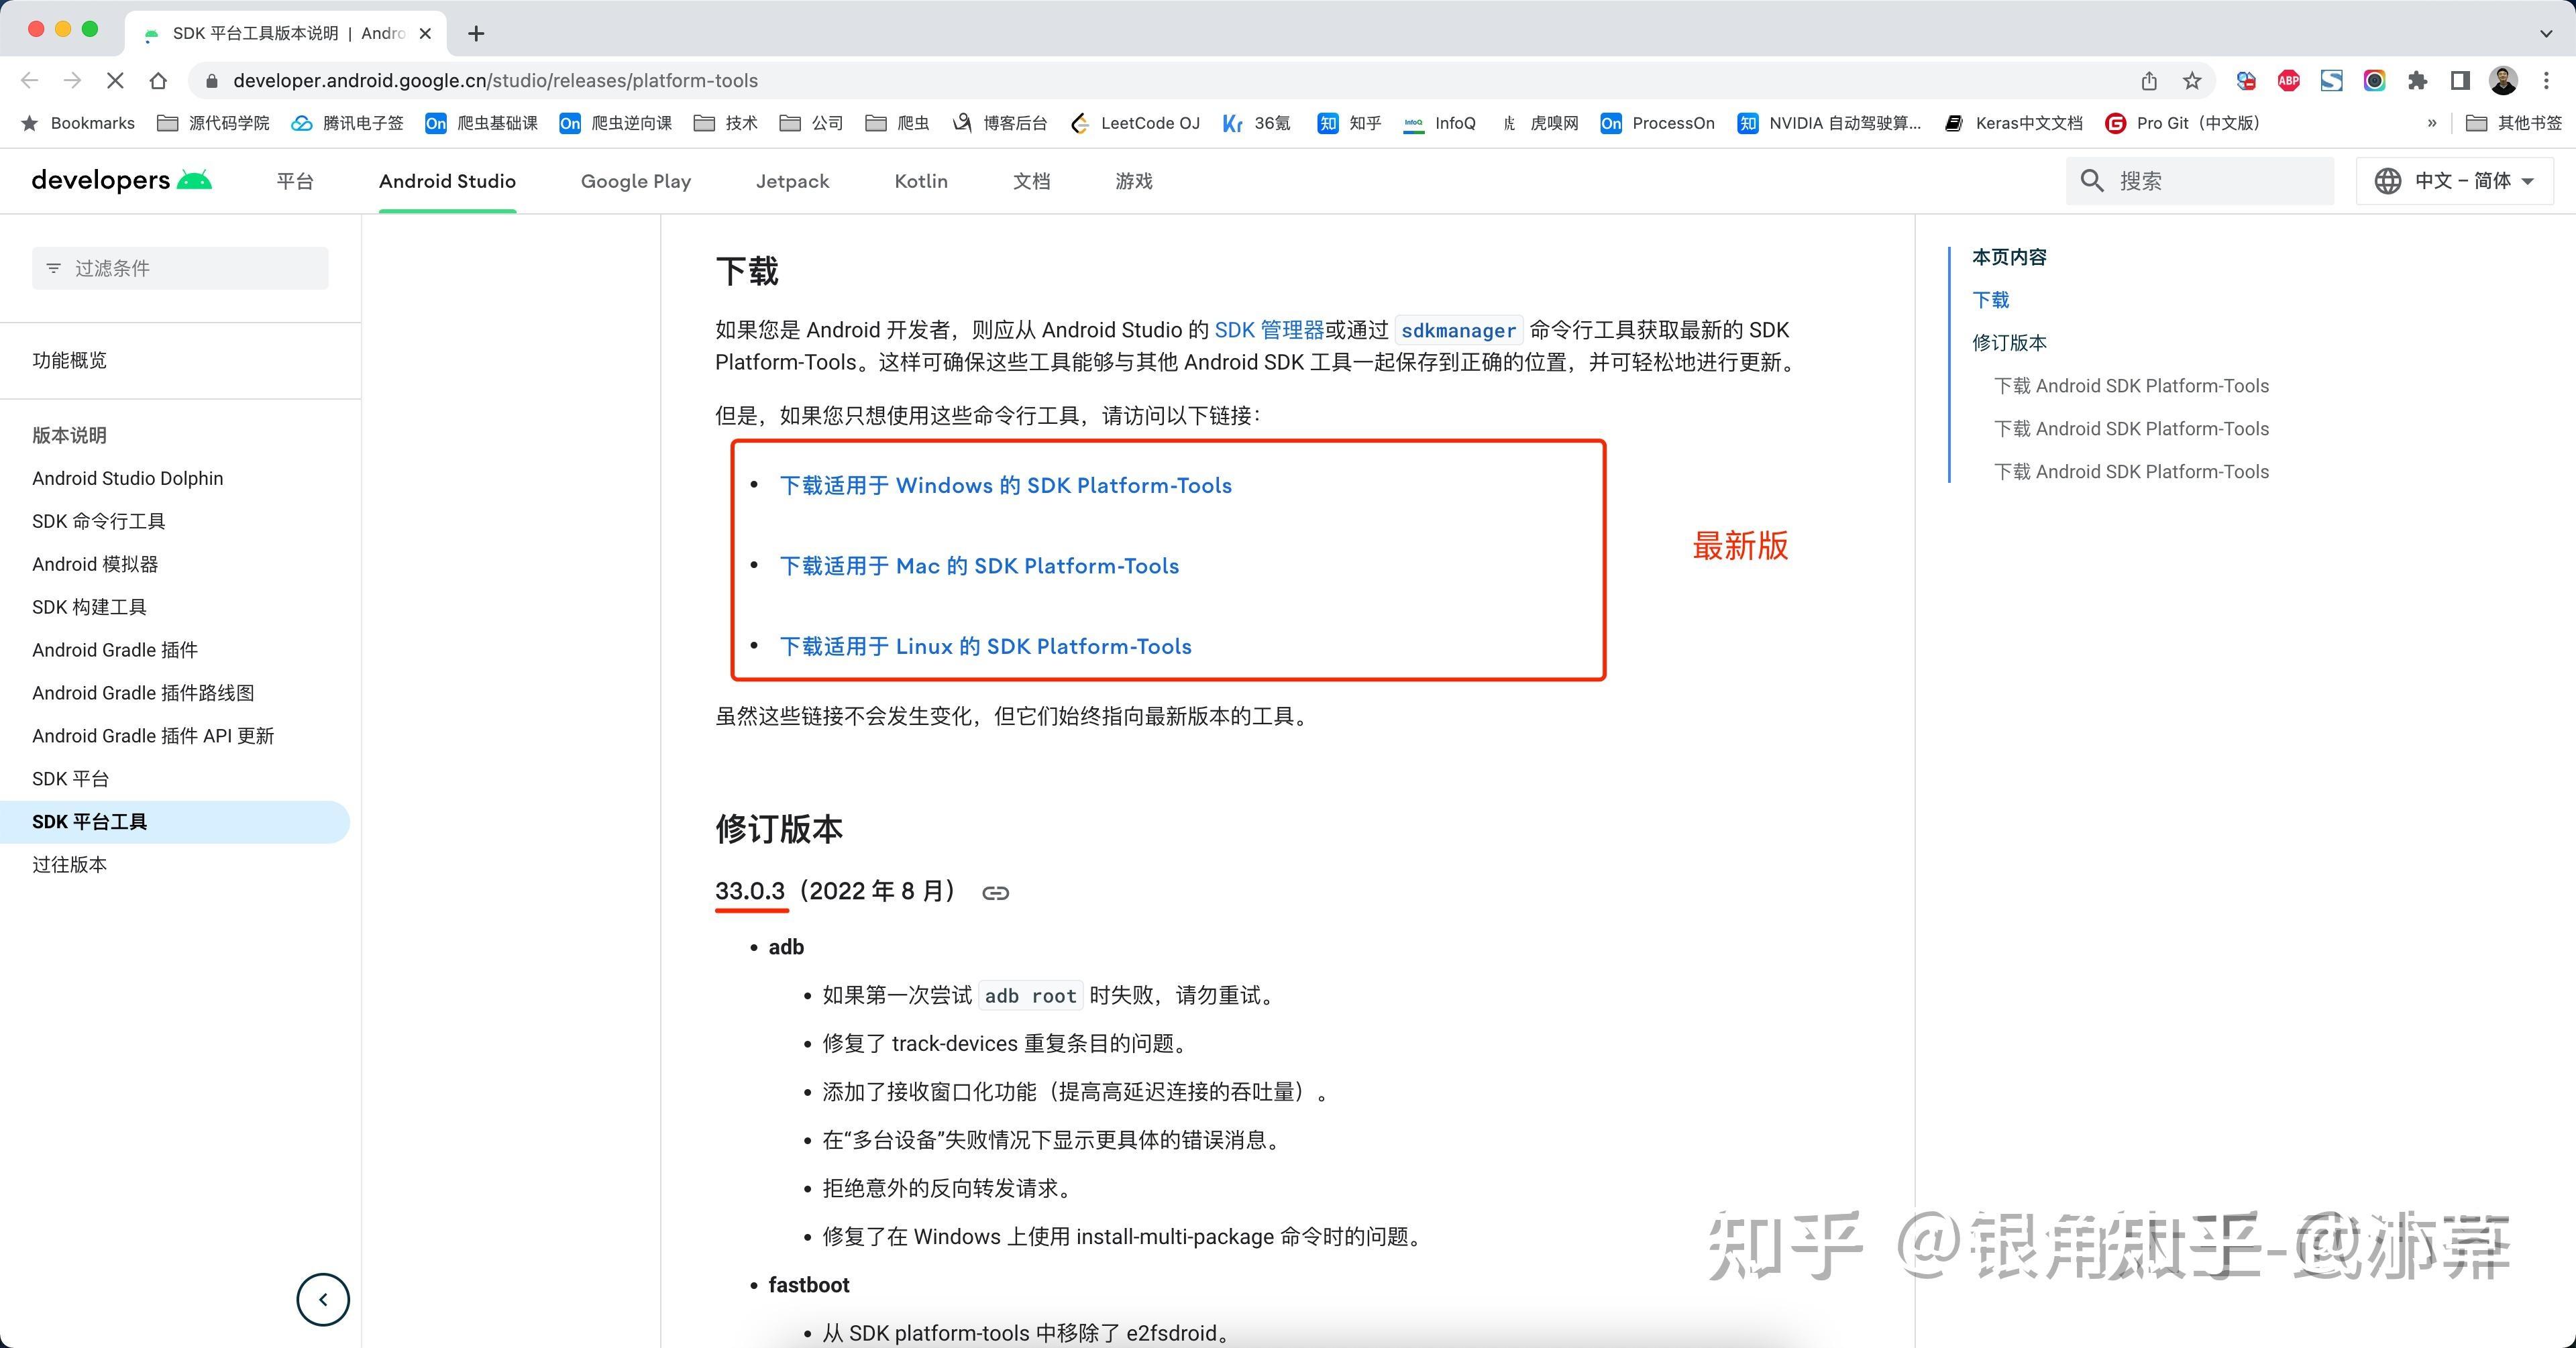Screen dimensions: 2576x1348
Task: Go to browser home page icon
Action: (158, 80)
